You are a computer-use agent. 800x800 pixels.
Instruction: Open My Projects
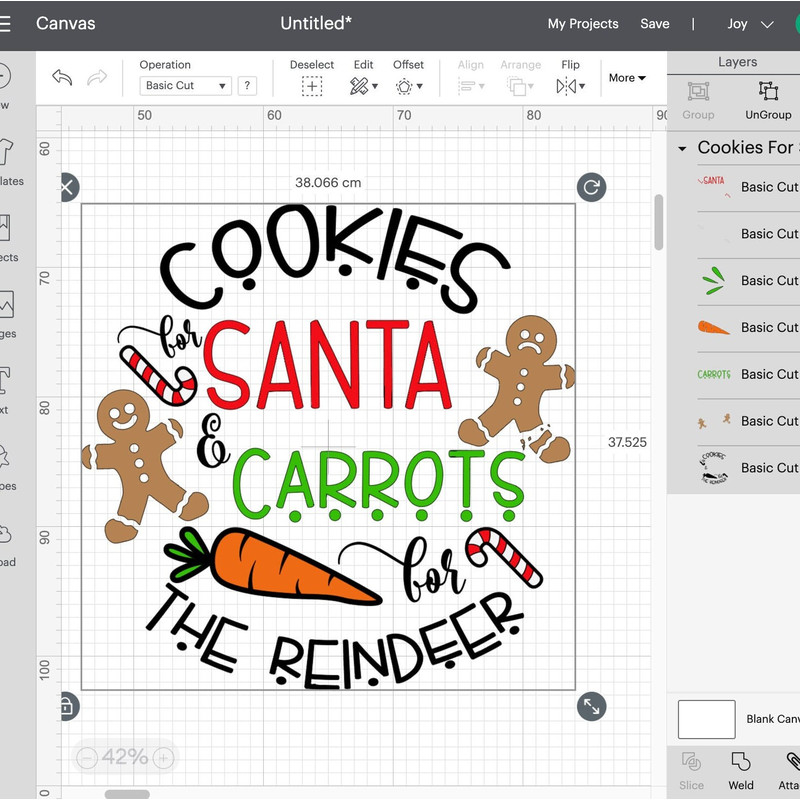point(583,23)
